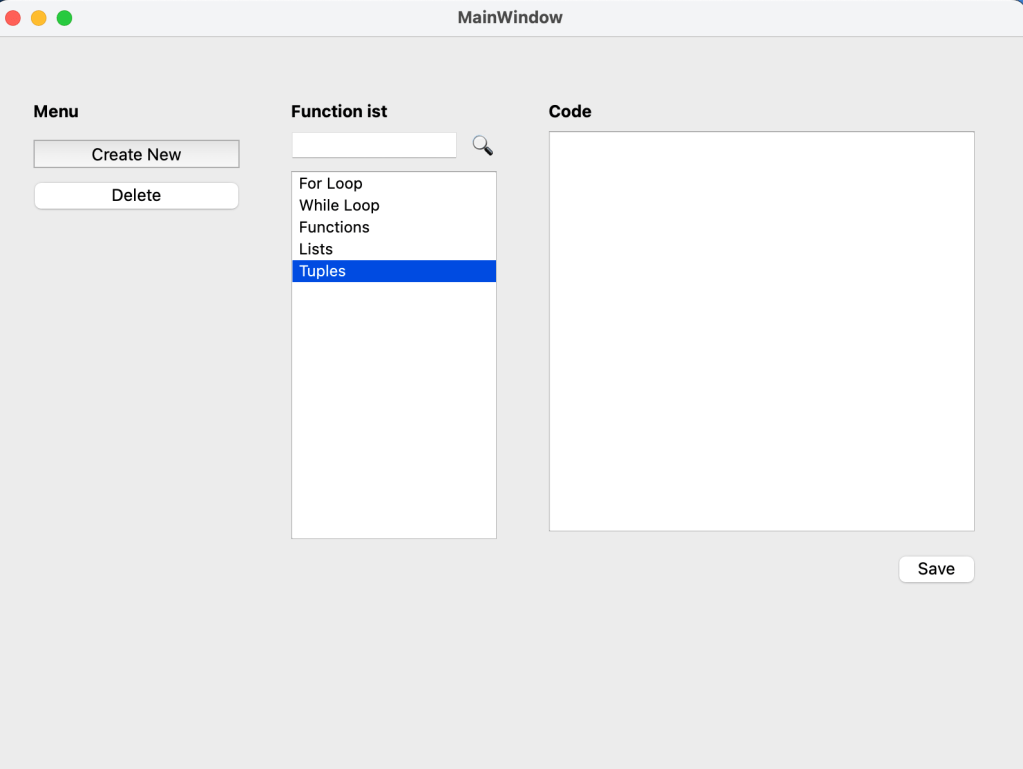Maximize the window using the green button

(64, 18)
